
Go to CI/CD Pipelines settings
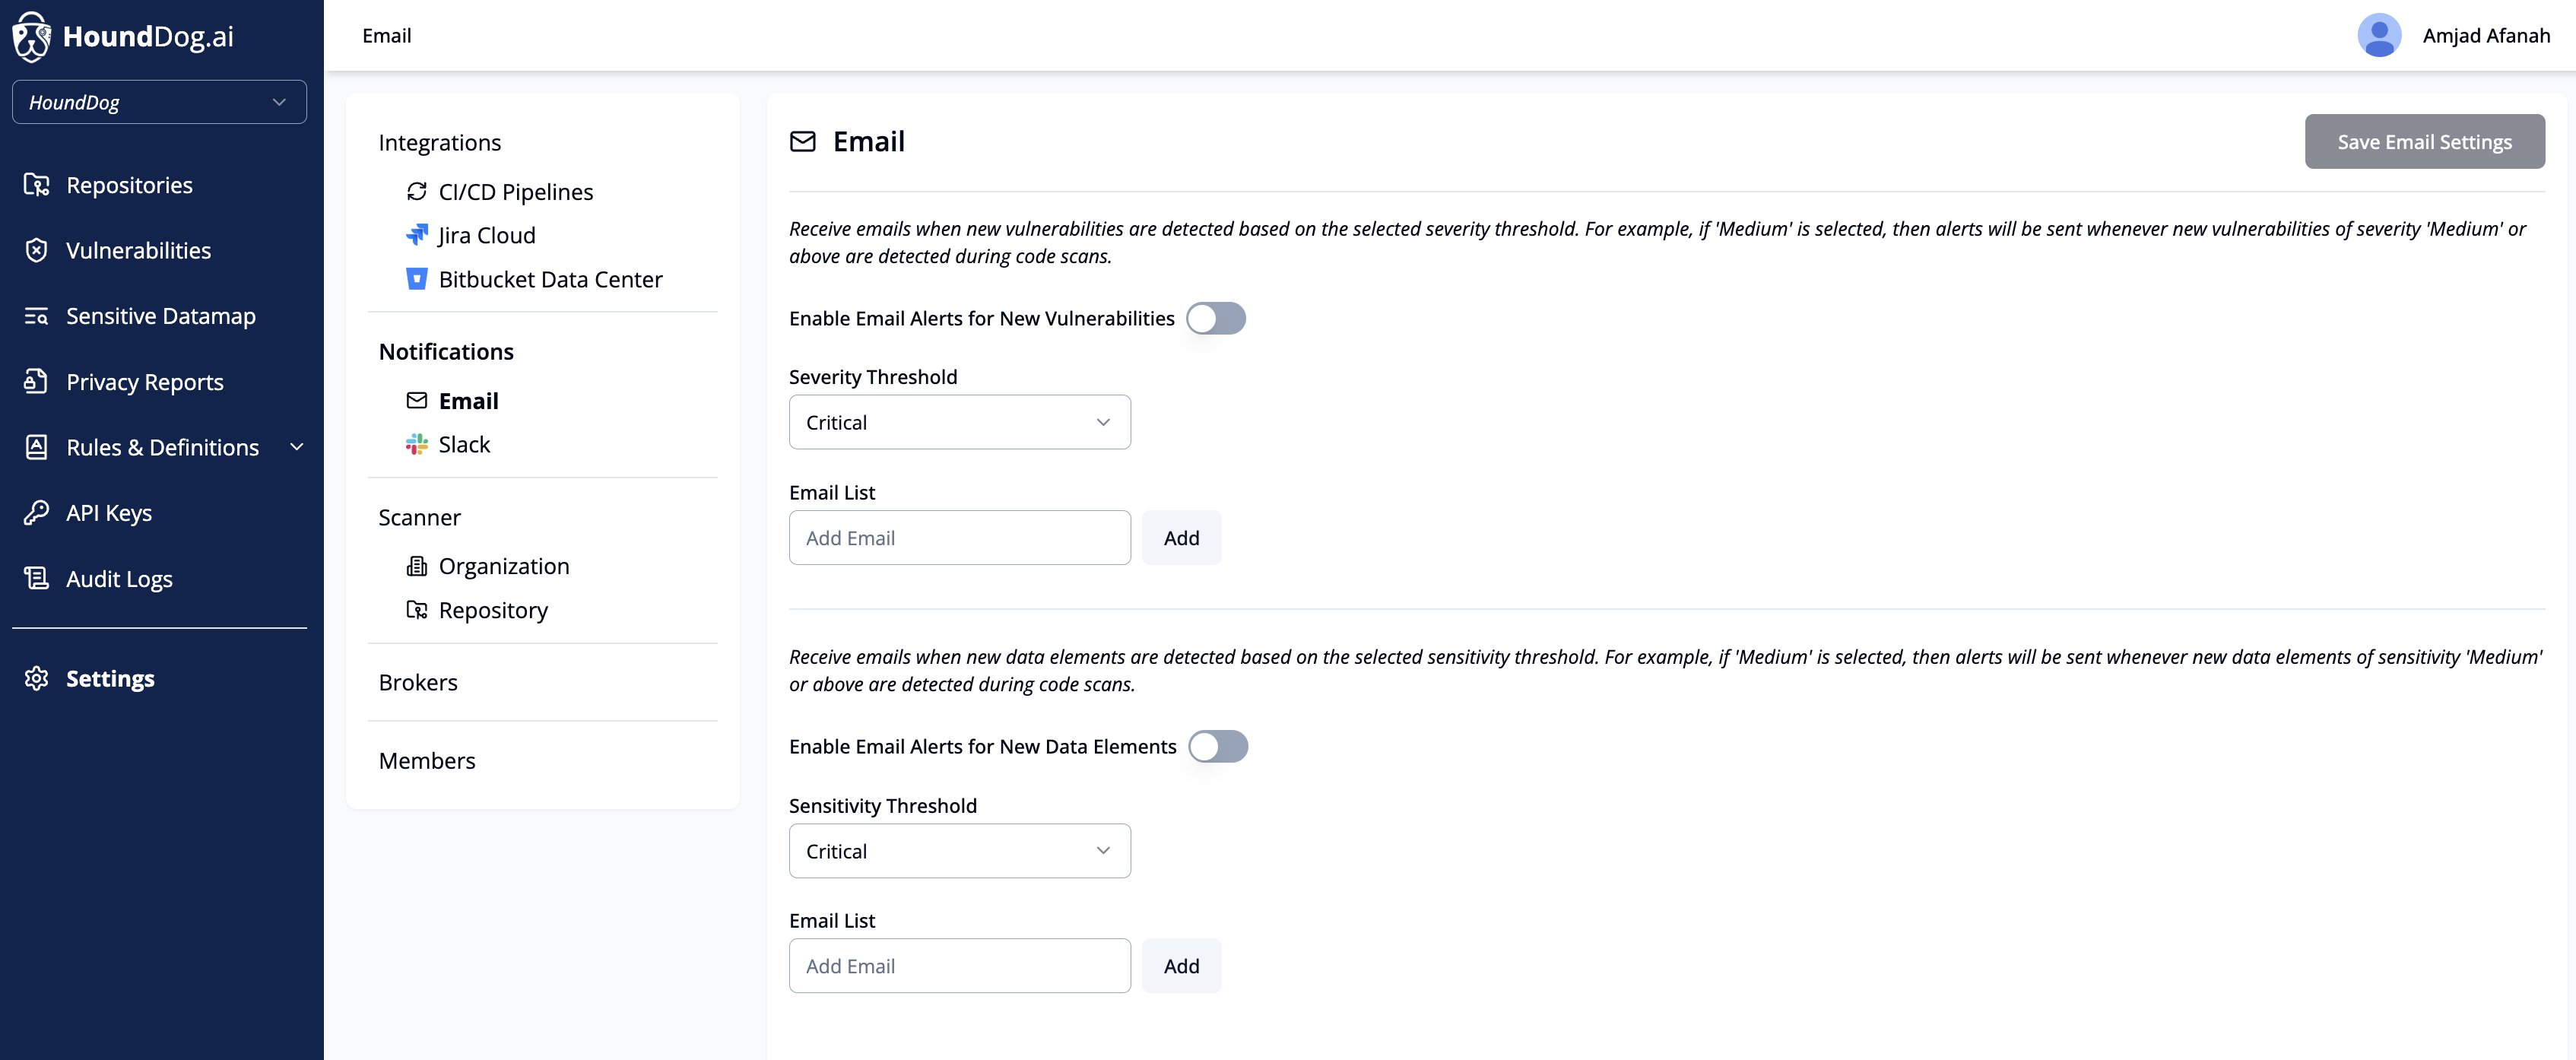515,192
